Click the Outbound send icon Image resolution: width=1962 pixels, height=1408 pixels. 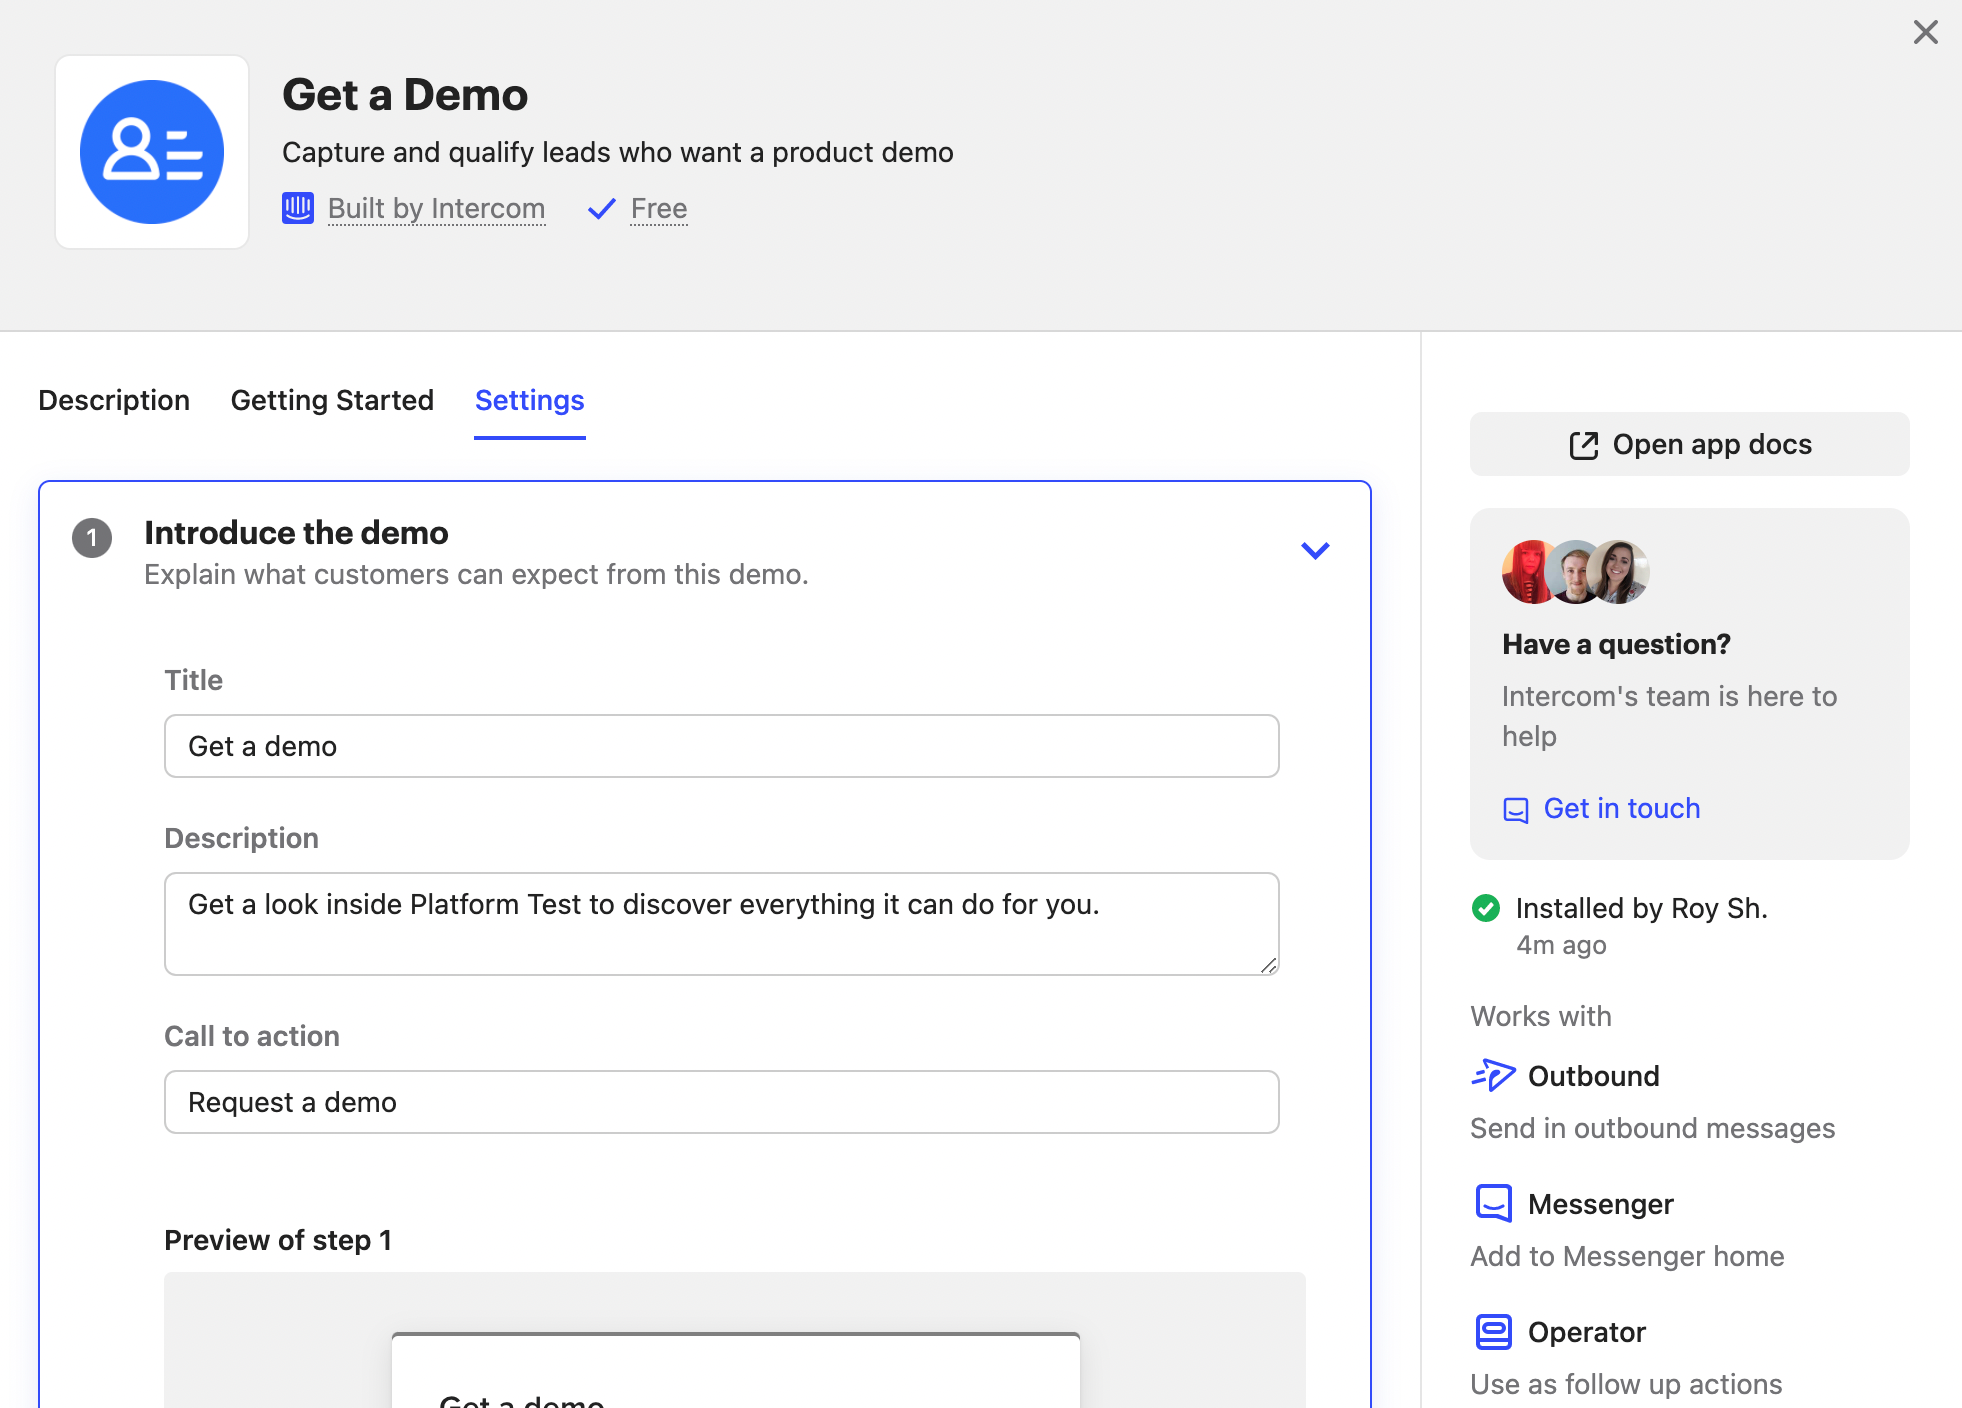point(1493,1074)
